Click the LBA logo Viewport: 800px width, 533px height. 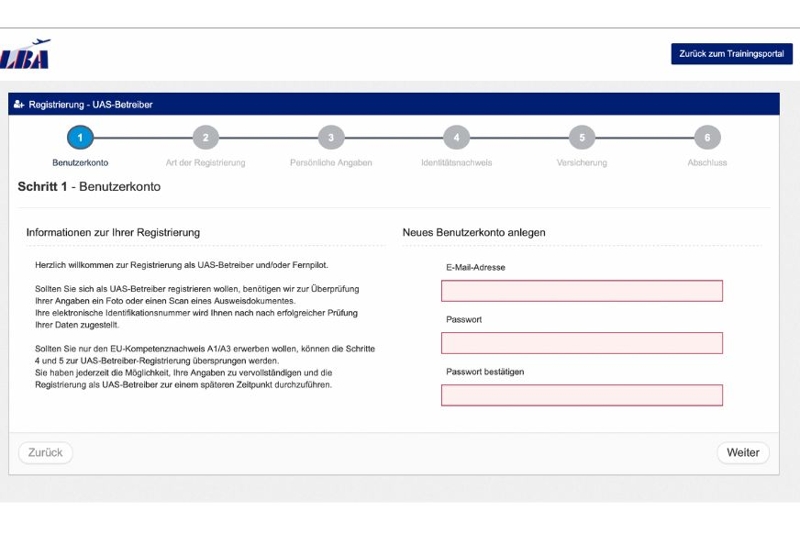[x=25, y=55]
